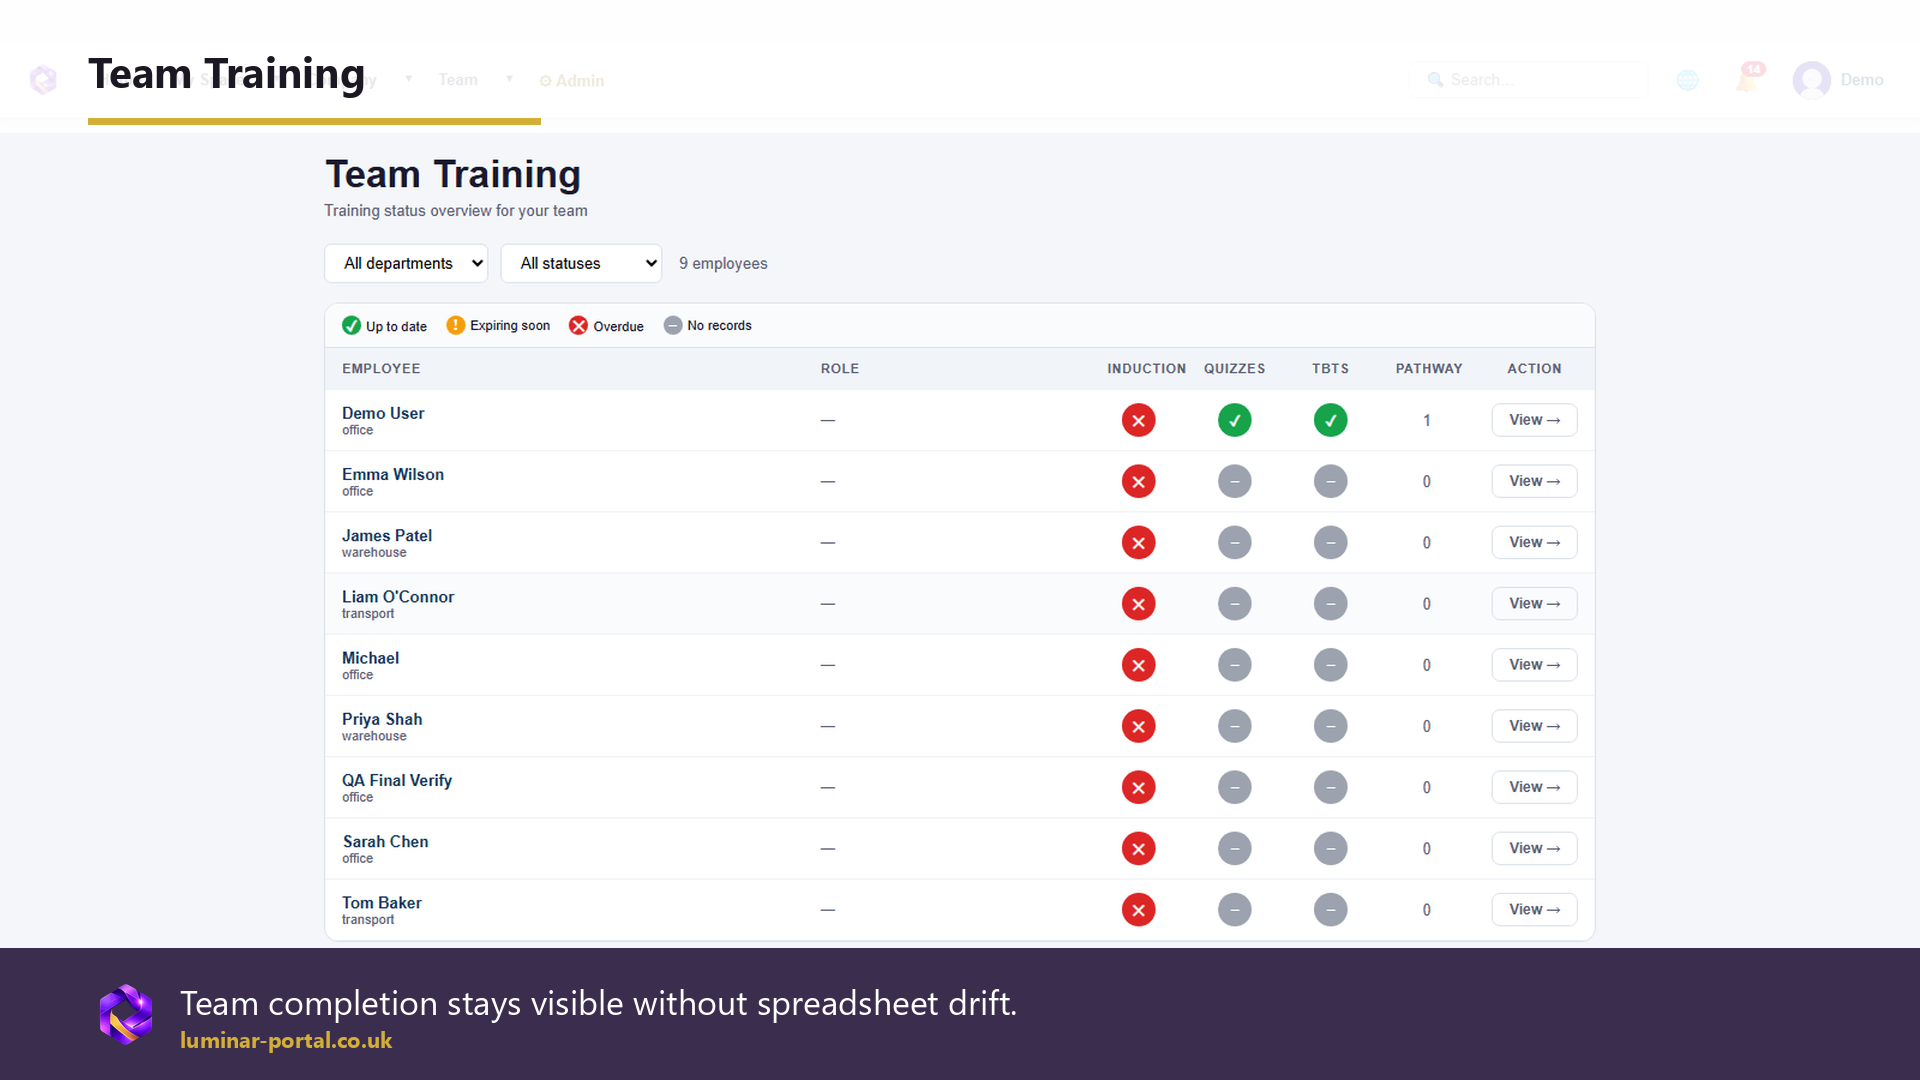This screenshot has width=1920, height=1080.
Task: Open the All departments dropdown
Action: (406, 263)
